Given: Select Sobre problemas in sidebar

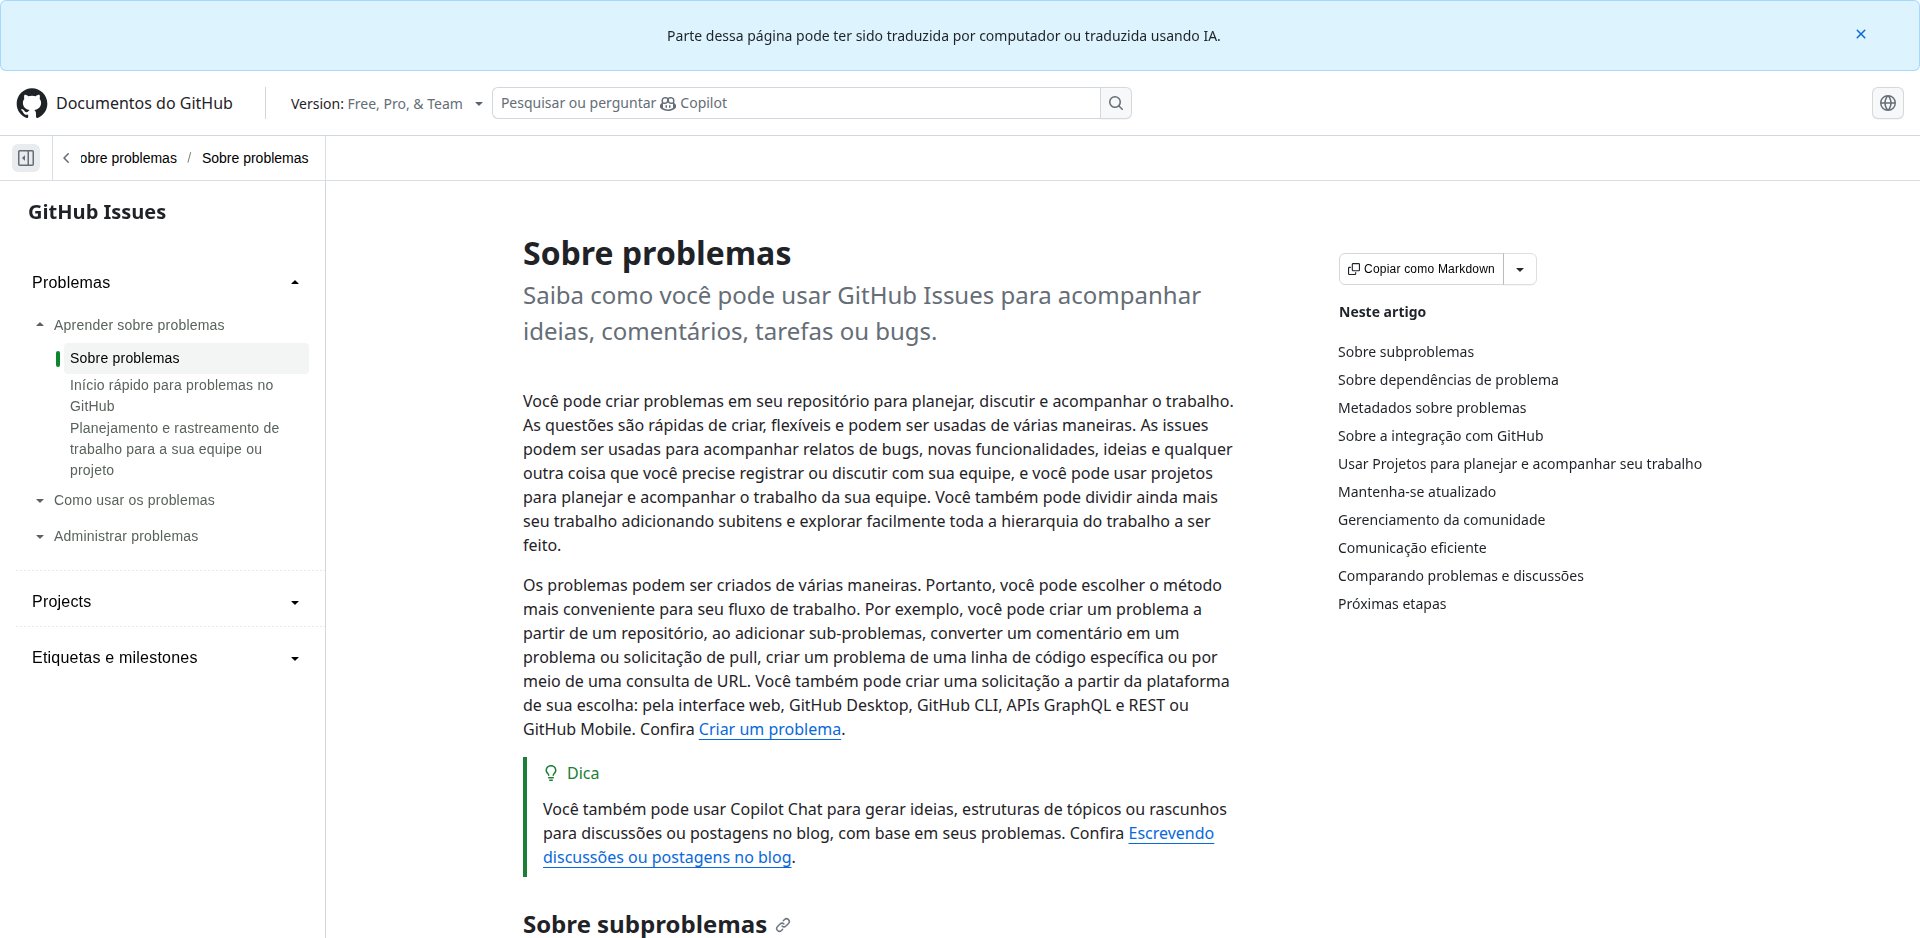Looking at the screenshot, I should click(186, 358).
